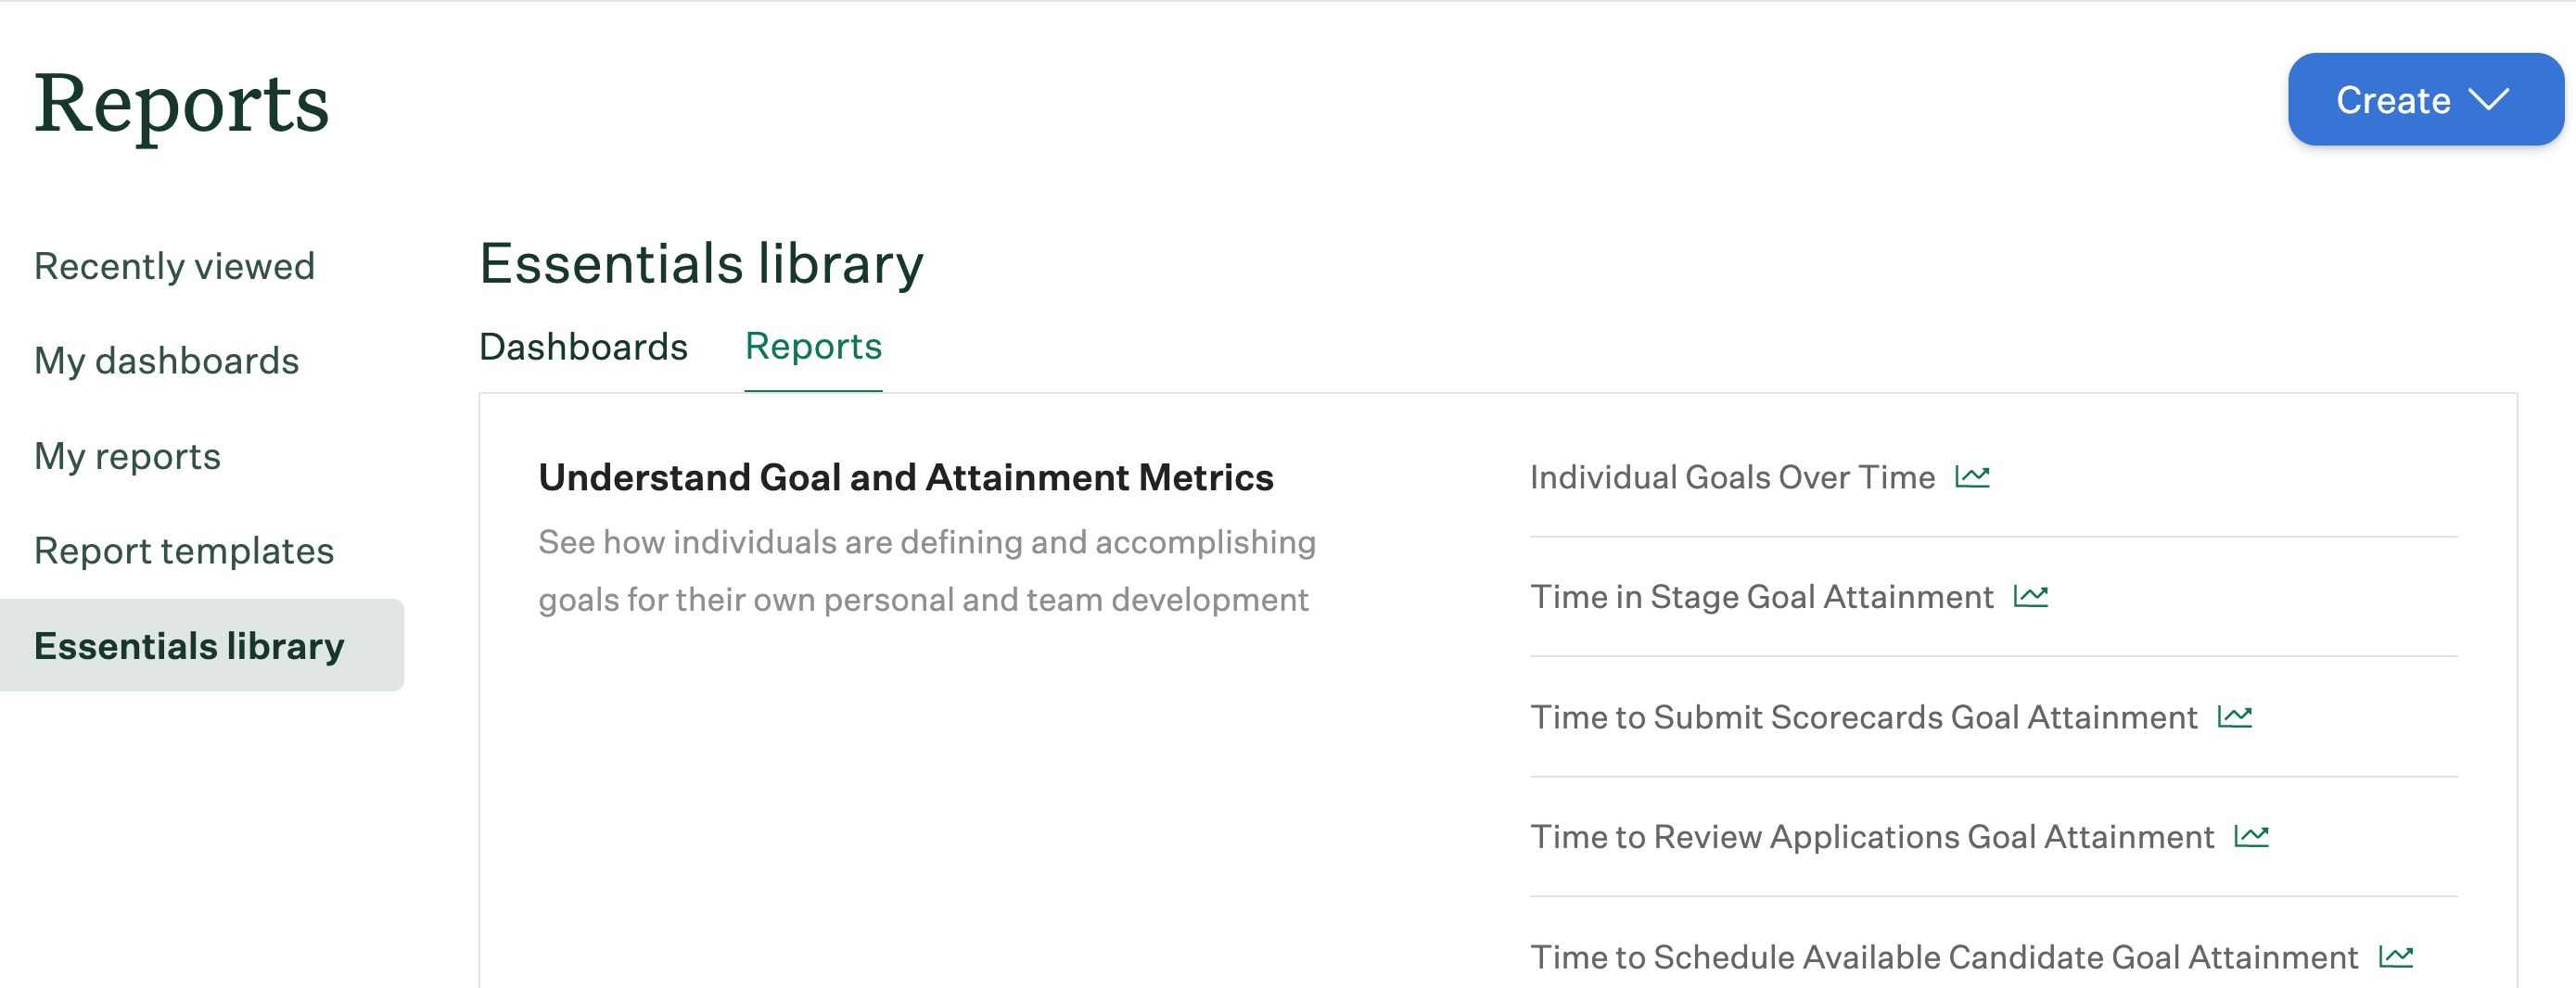Screen dimensions: 2576x988
Task: Open Time to Schedule Available Candidate report
Action: pyautogui.click(x=1944, y=957)
